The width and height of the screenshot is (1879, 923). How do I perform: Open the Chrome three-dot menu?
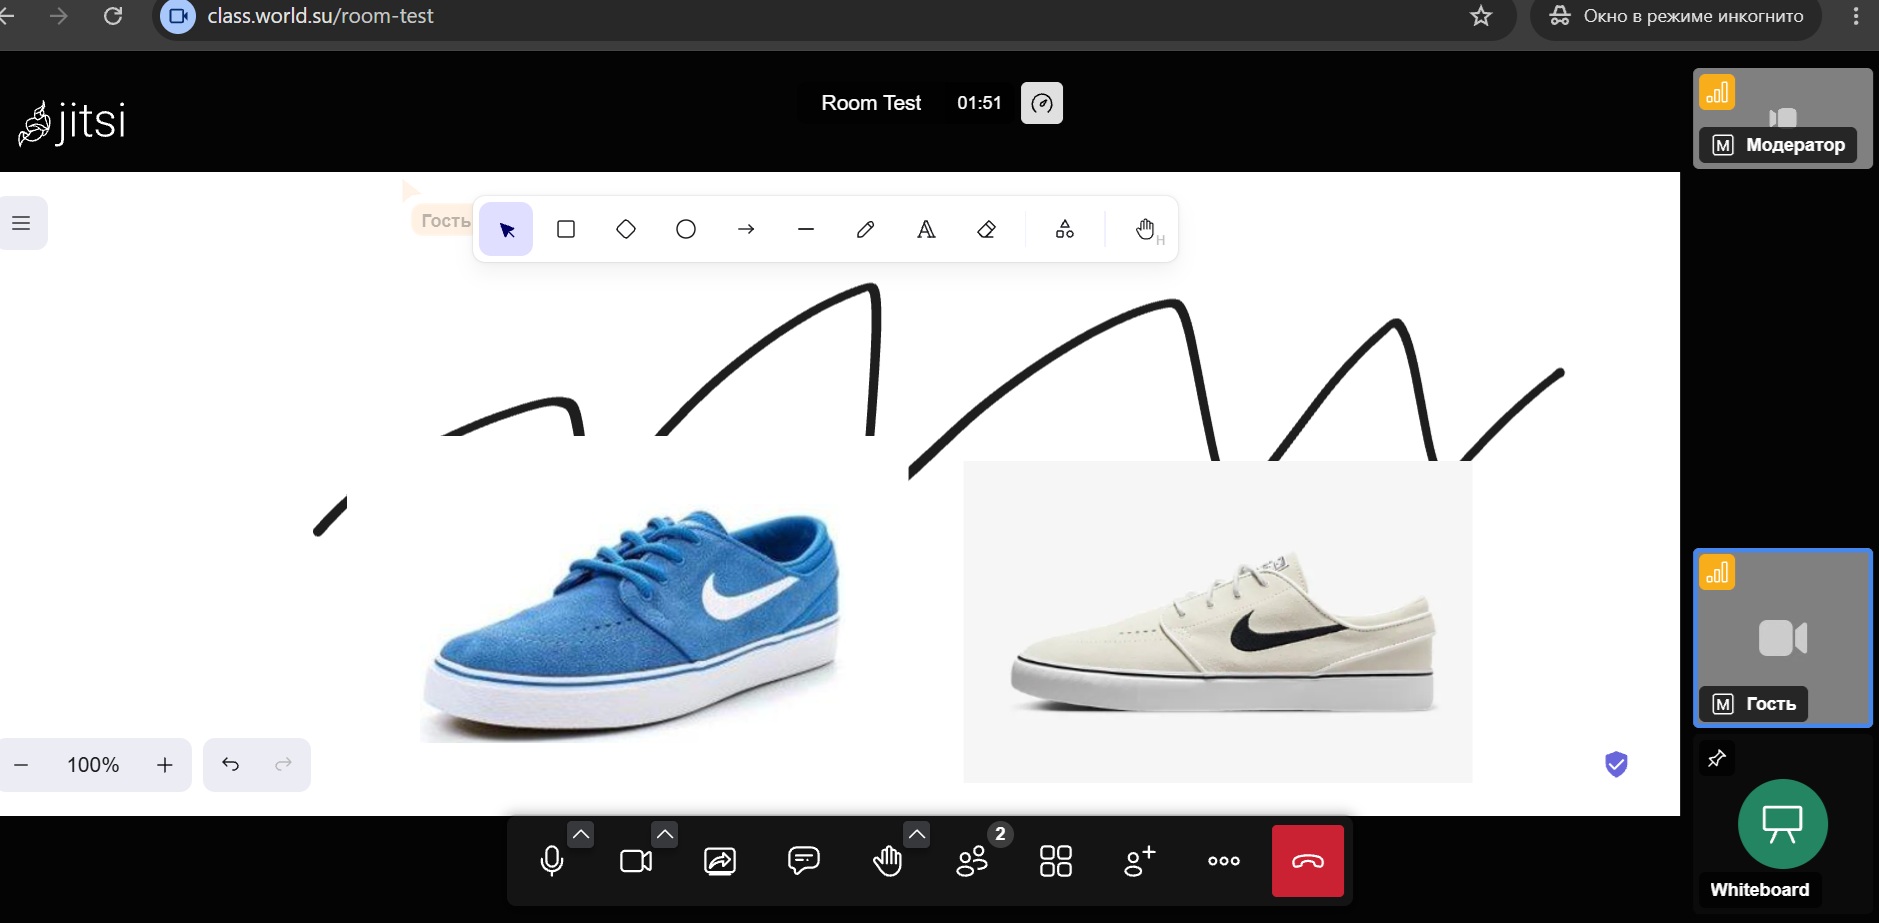(x=1856, y=16)
